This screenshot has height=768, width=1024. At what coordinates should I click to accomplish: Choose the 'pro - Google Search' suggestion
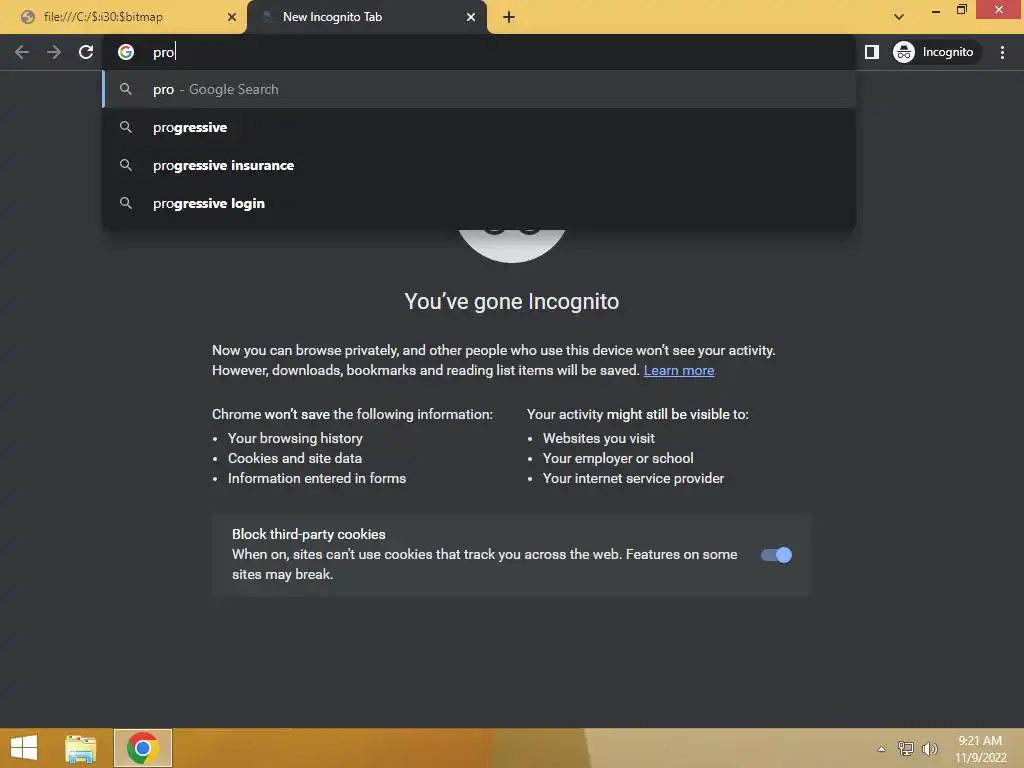click(479, 89)
